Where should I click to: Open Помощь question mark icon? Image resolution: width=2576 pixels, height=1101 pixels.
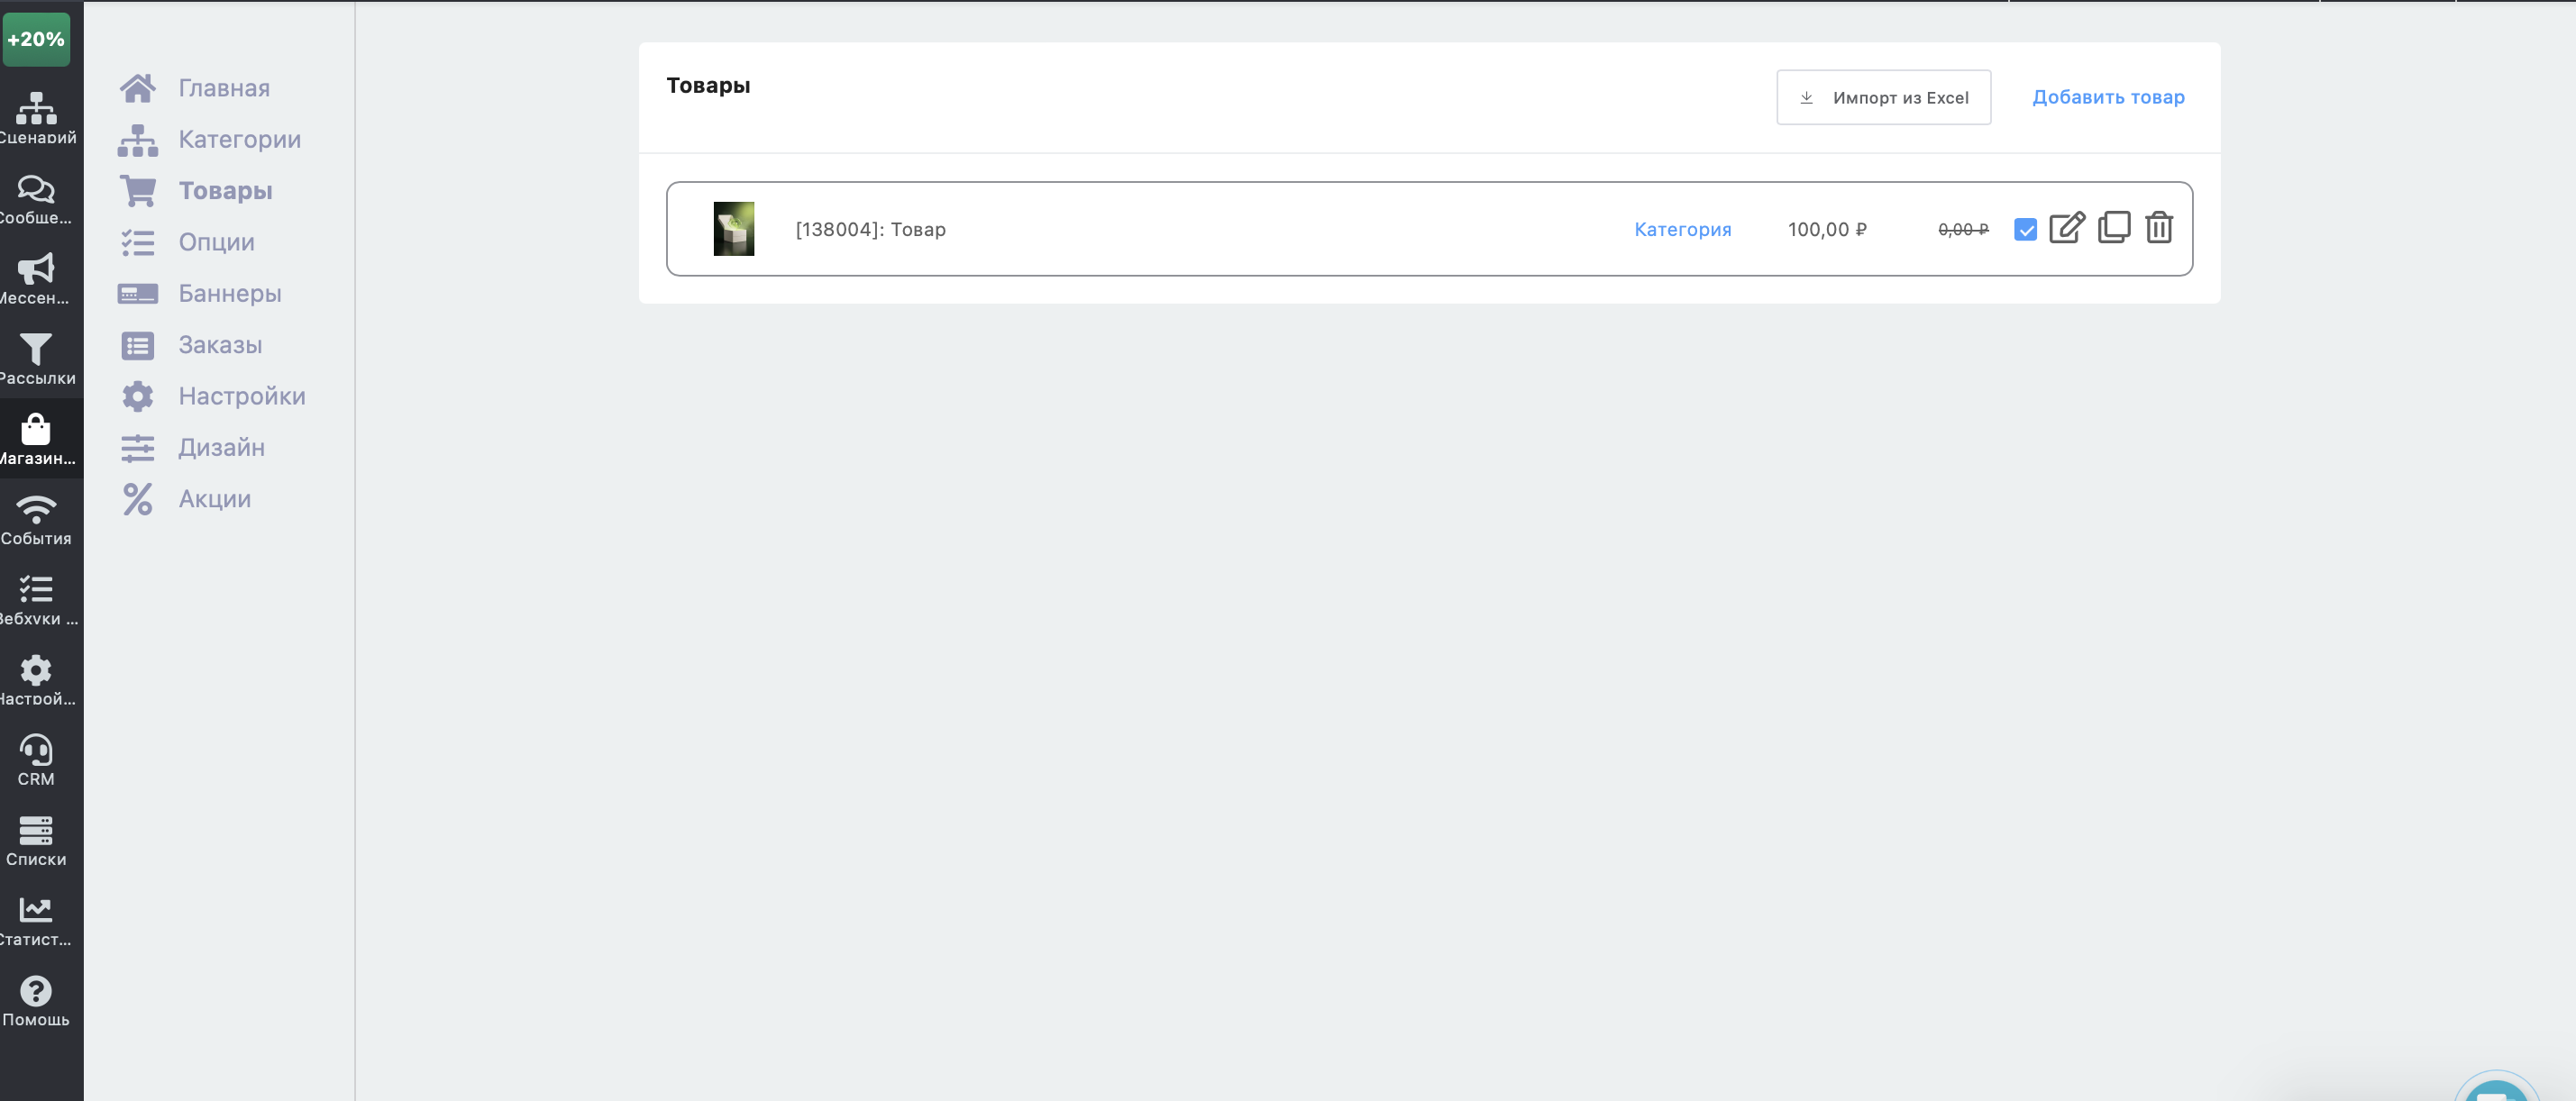coord(36,1000)
